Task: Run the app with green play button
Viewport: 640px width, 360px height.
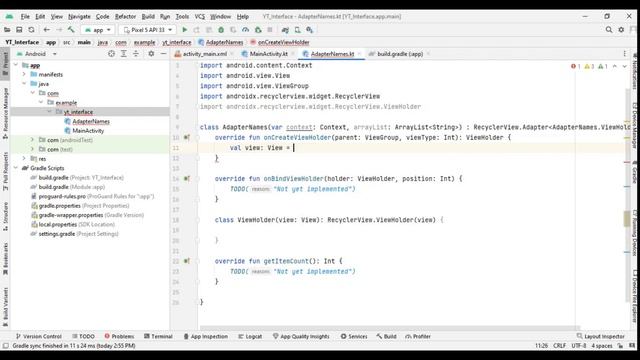Action: (184, 30)
